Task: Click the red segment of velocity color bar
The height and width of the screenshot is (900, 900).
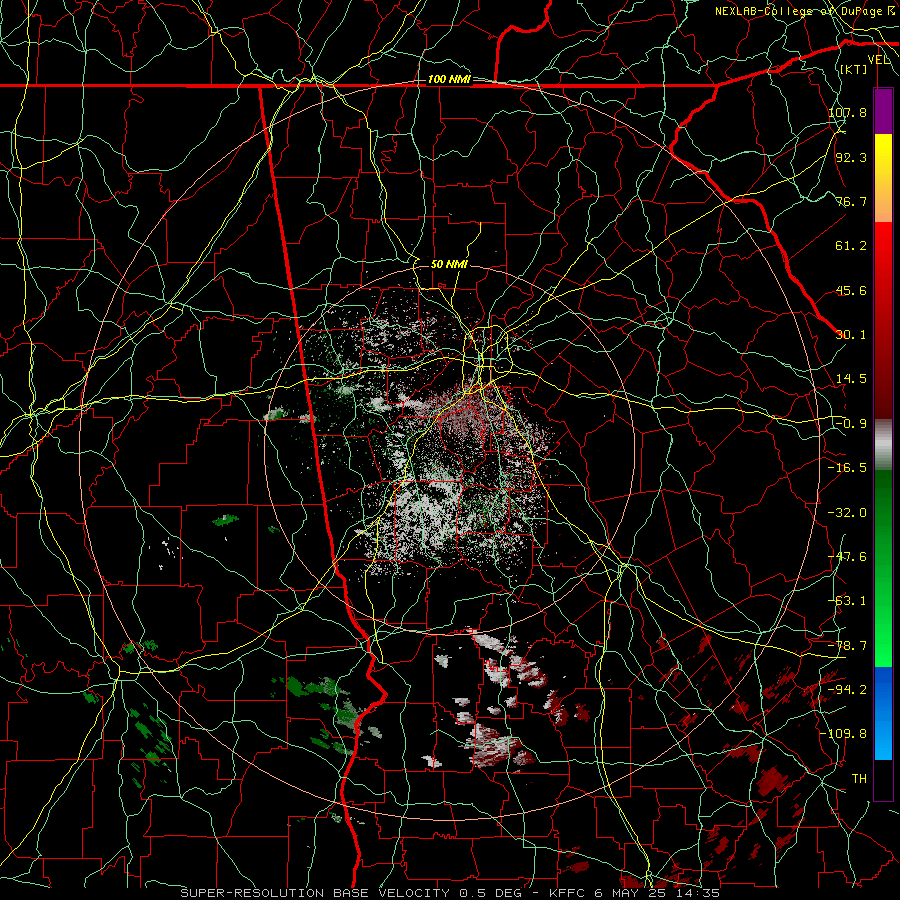Action: coord(883,320)
